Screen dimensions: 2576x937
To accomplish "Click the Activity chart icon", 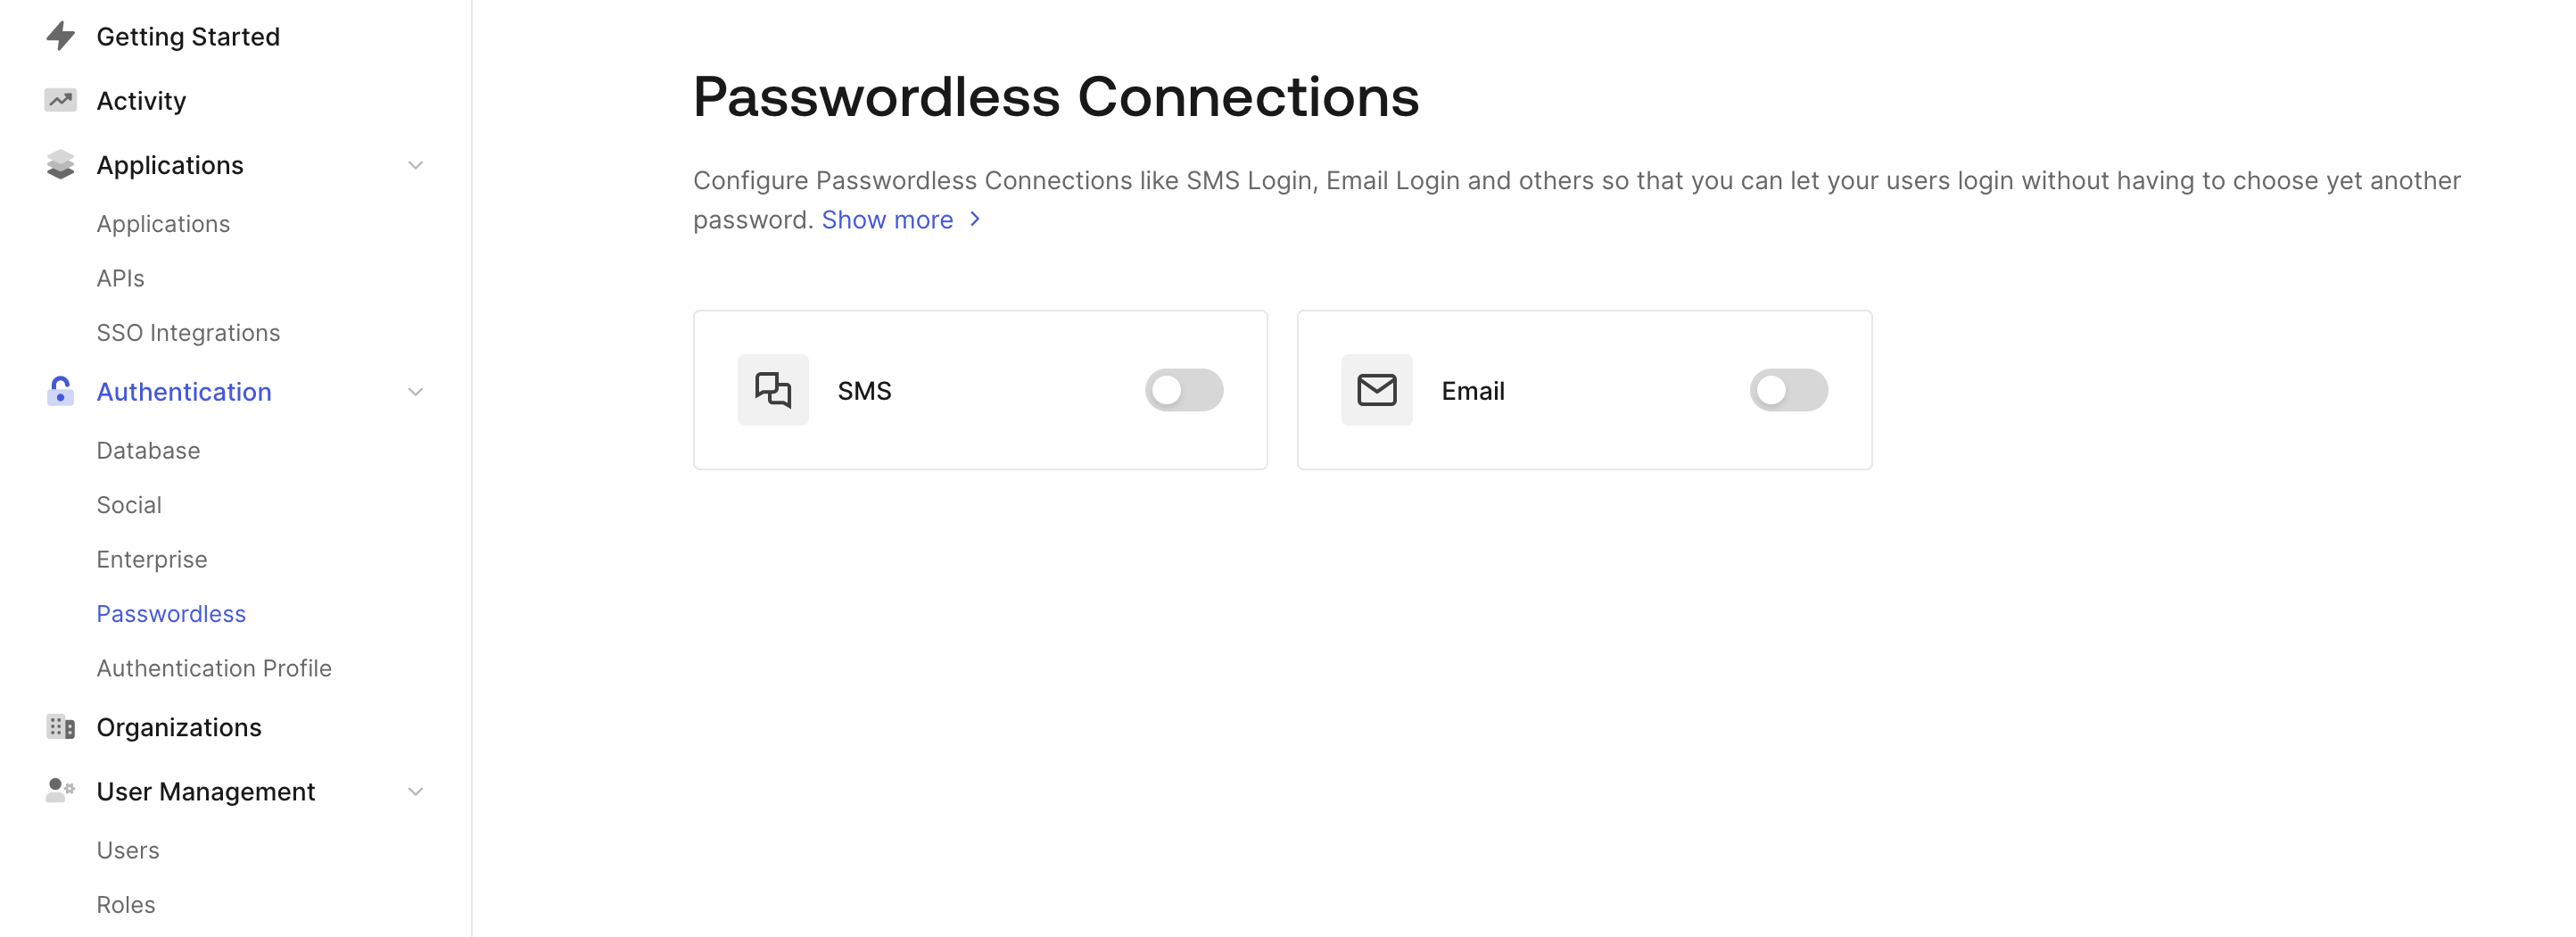I will pos(61,101).
